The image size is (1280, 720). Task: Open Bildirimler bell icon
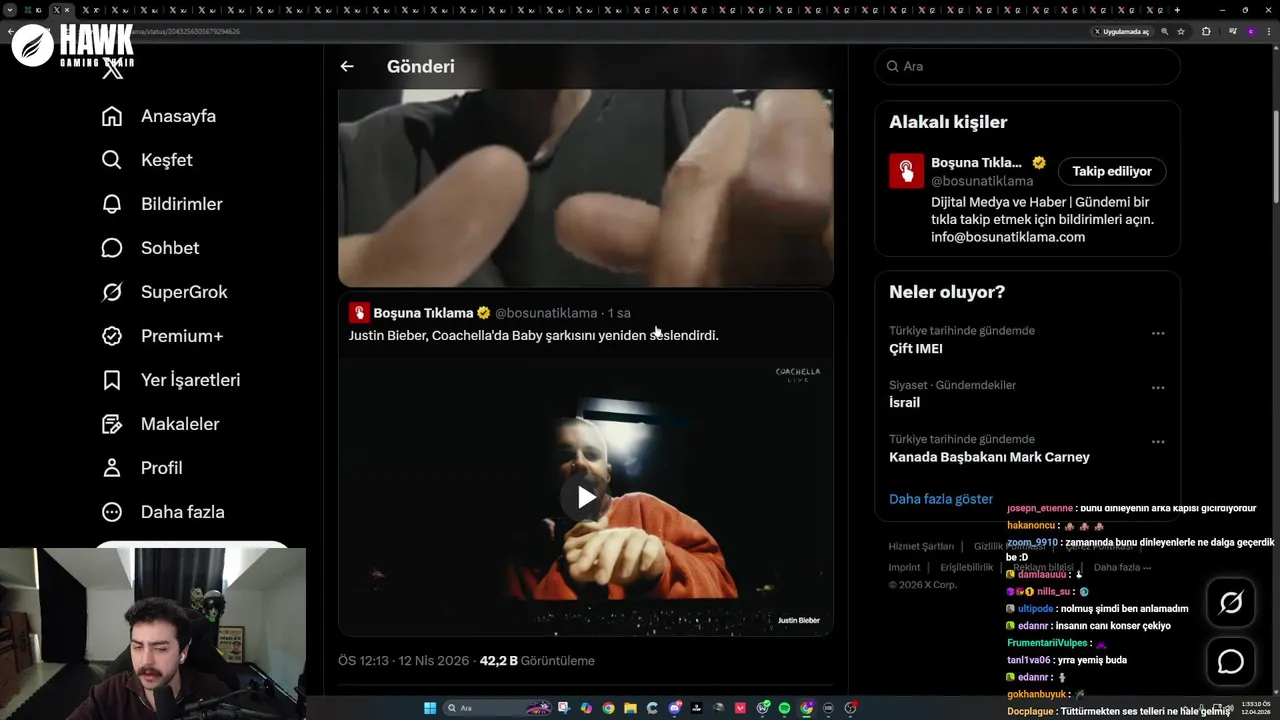(112, 204)
